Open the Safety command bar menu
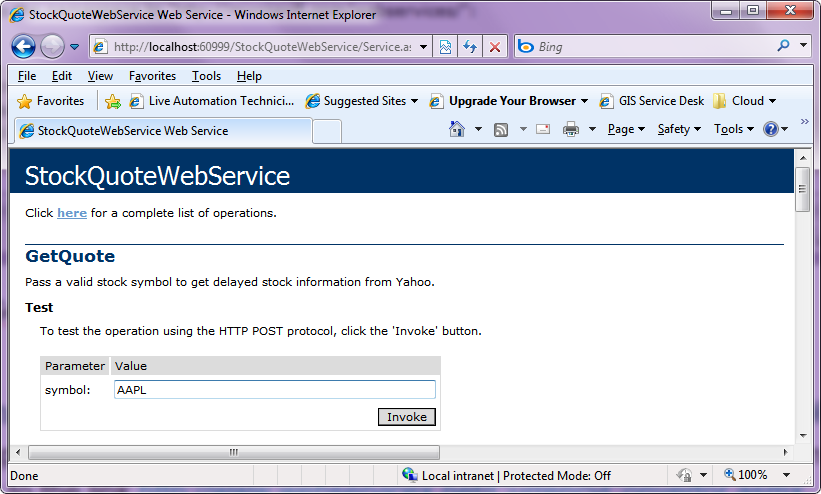This screenshot has width=821, height=494. (679, 129)
